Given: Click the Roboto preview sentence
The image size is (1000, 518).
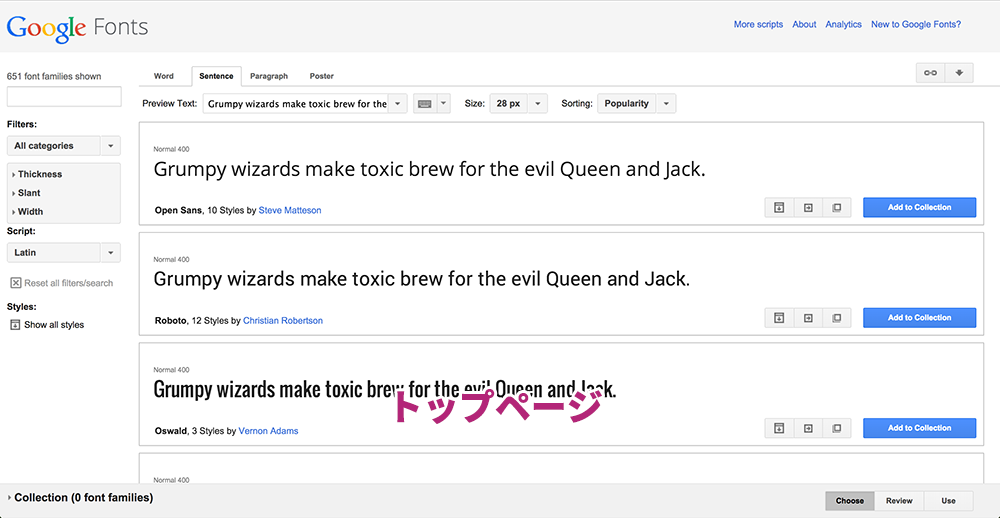Looking at the screenshot, I should (422, 279).
